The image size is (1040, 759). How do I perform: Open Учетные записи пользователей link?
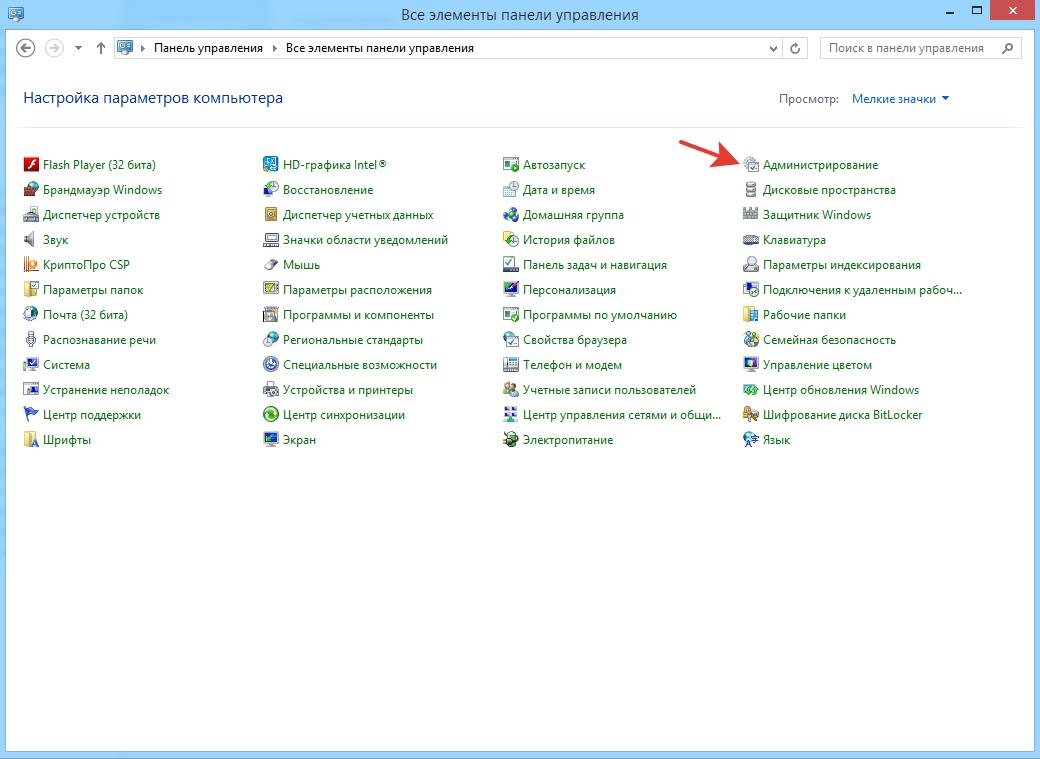tap(610, 390)
